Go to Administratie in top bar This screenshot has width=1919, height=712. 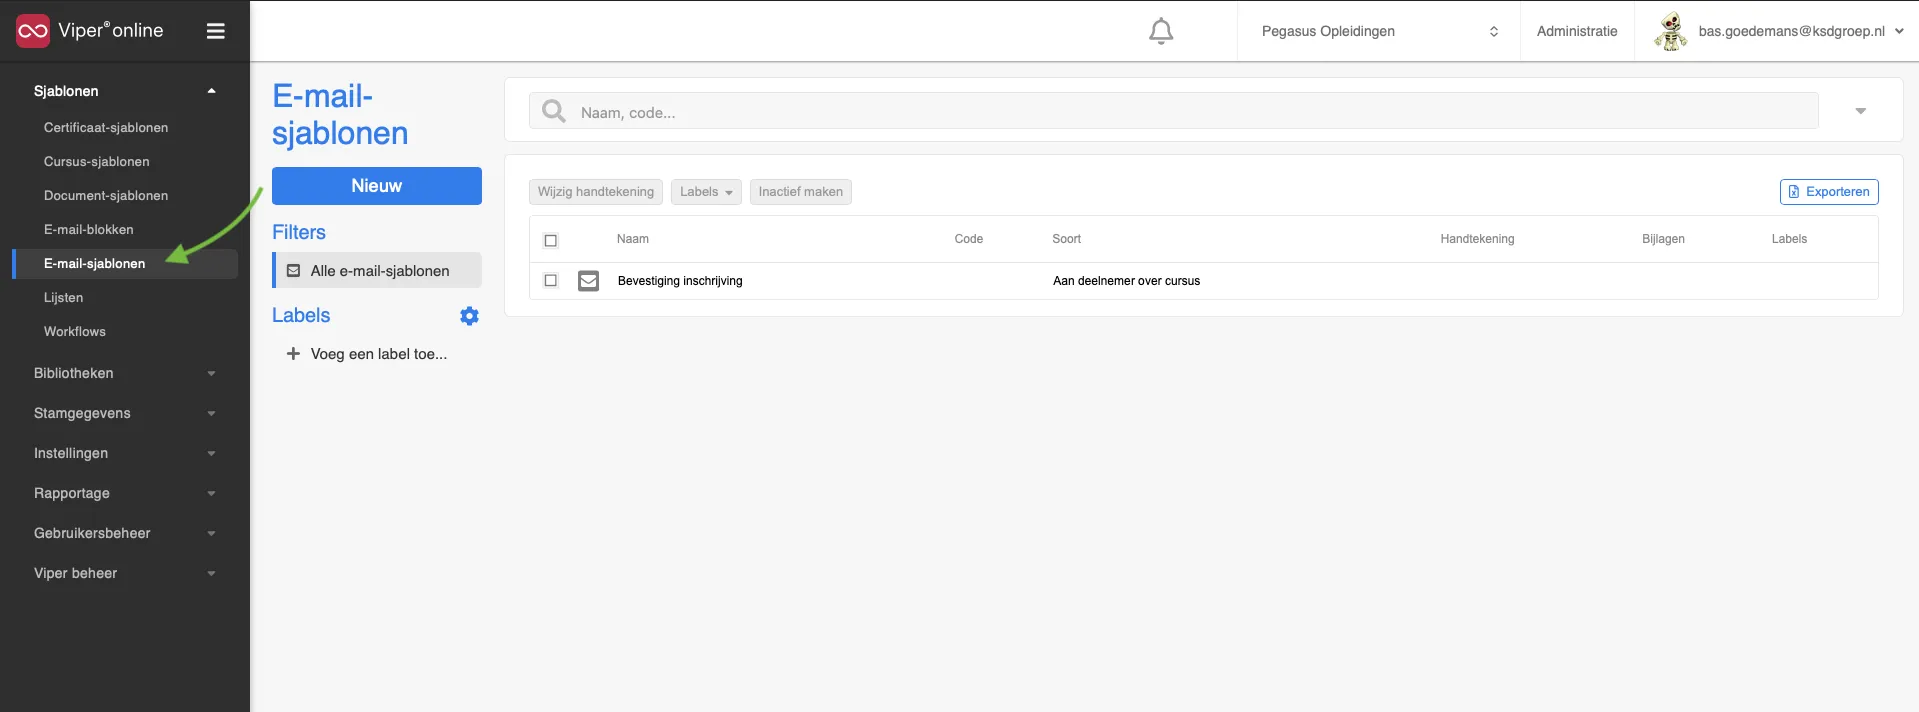point(1577,31)
